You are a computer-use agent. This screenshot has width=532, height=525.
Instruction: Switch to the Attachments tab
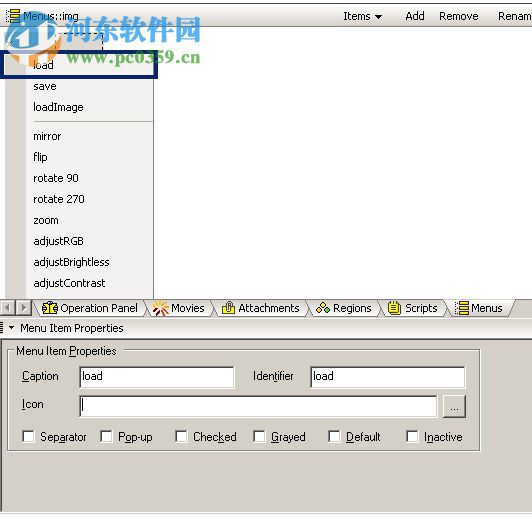(x=261, y=308)
